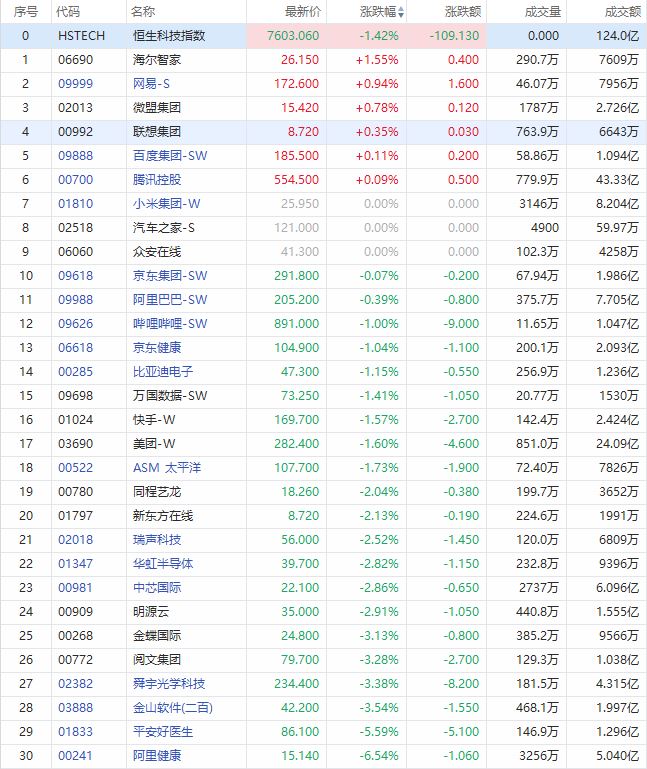
Task: Select 金蝶国际 stock name
Action: [157, 637]
